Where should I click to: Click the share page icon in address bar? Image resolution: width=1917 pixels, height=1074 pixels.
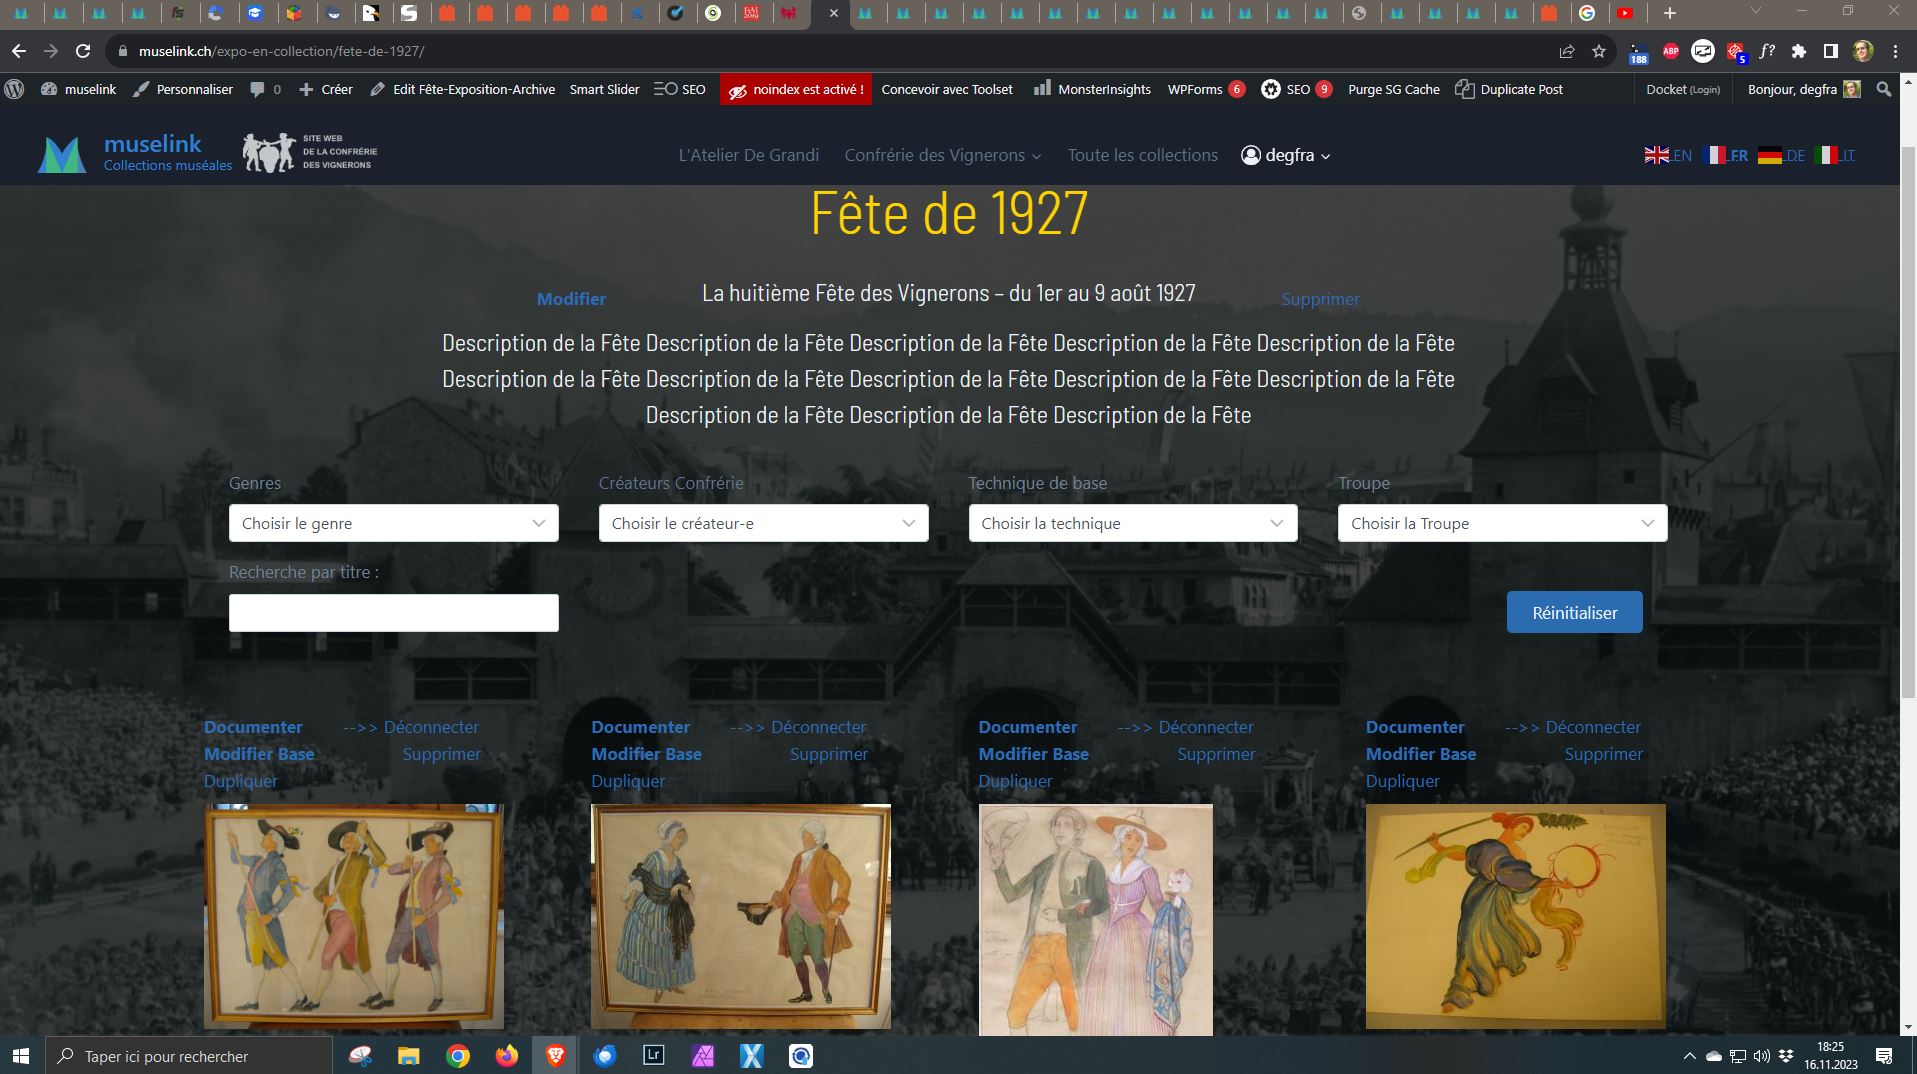pyautogui.click(x=1567, y=51)
